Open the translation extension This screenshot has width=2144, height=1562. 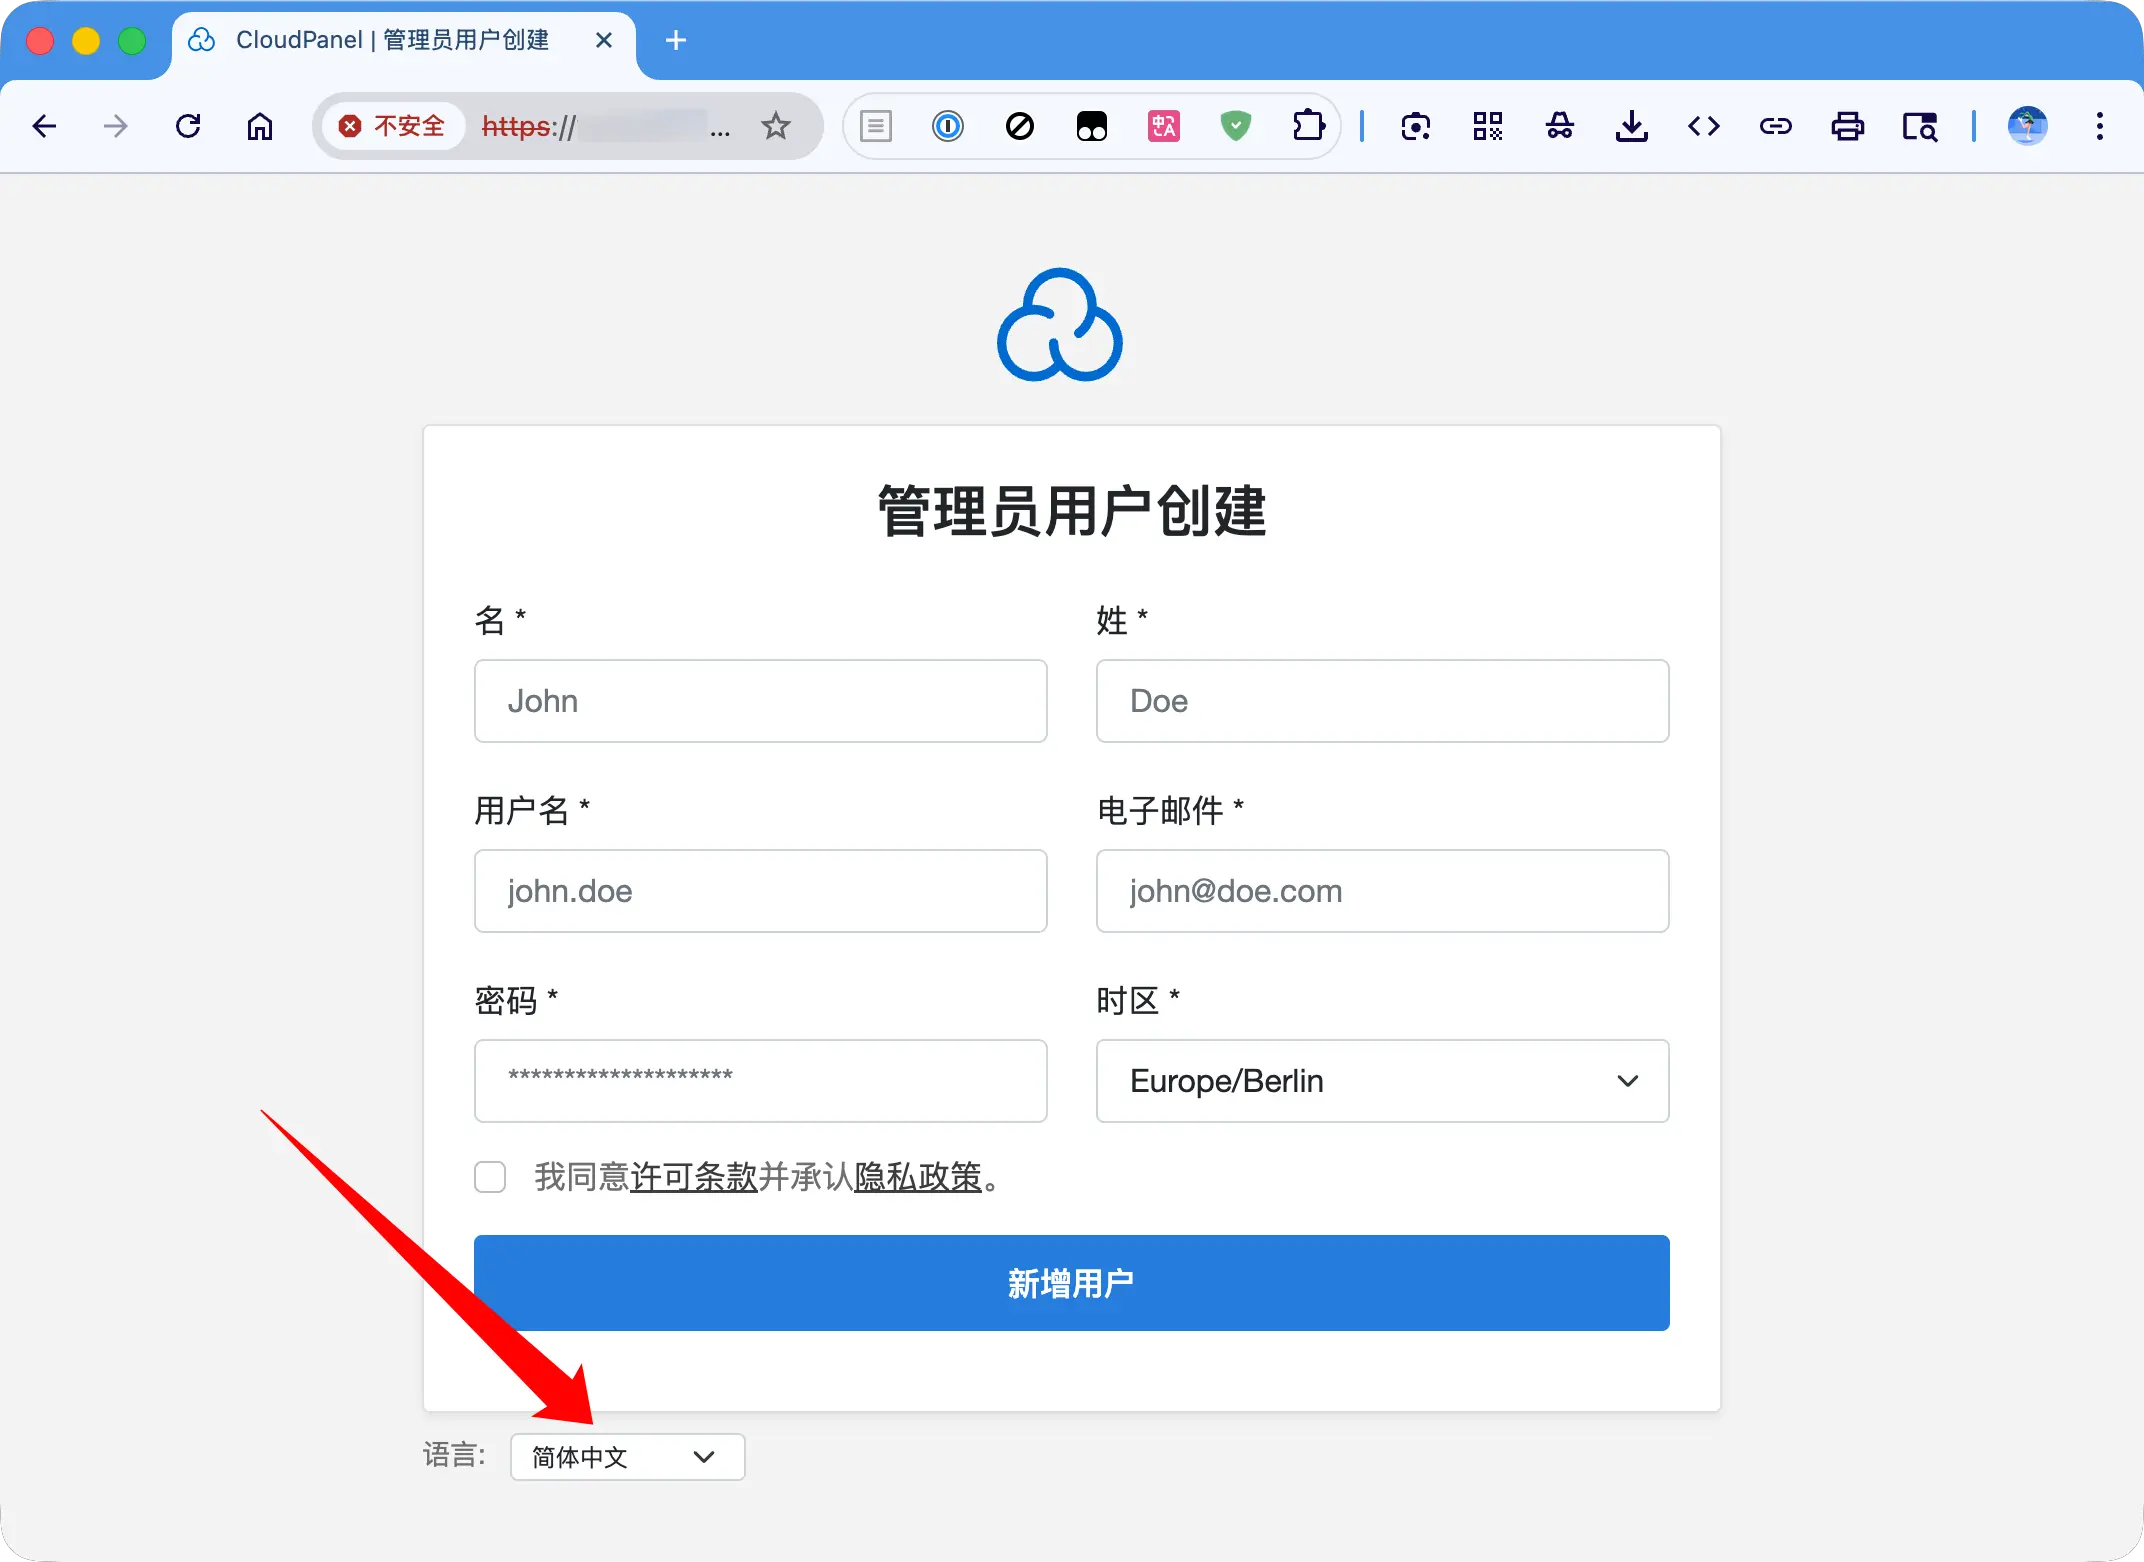[x=1163, y=126]
